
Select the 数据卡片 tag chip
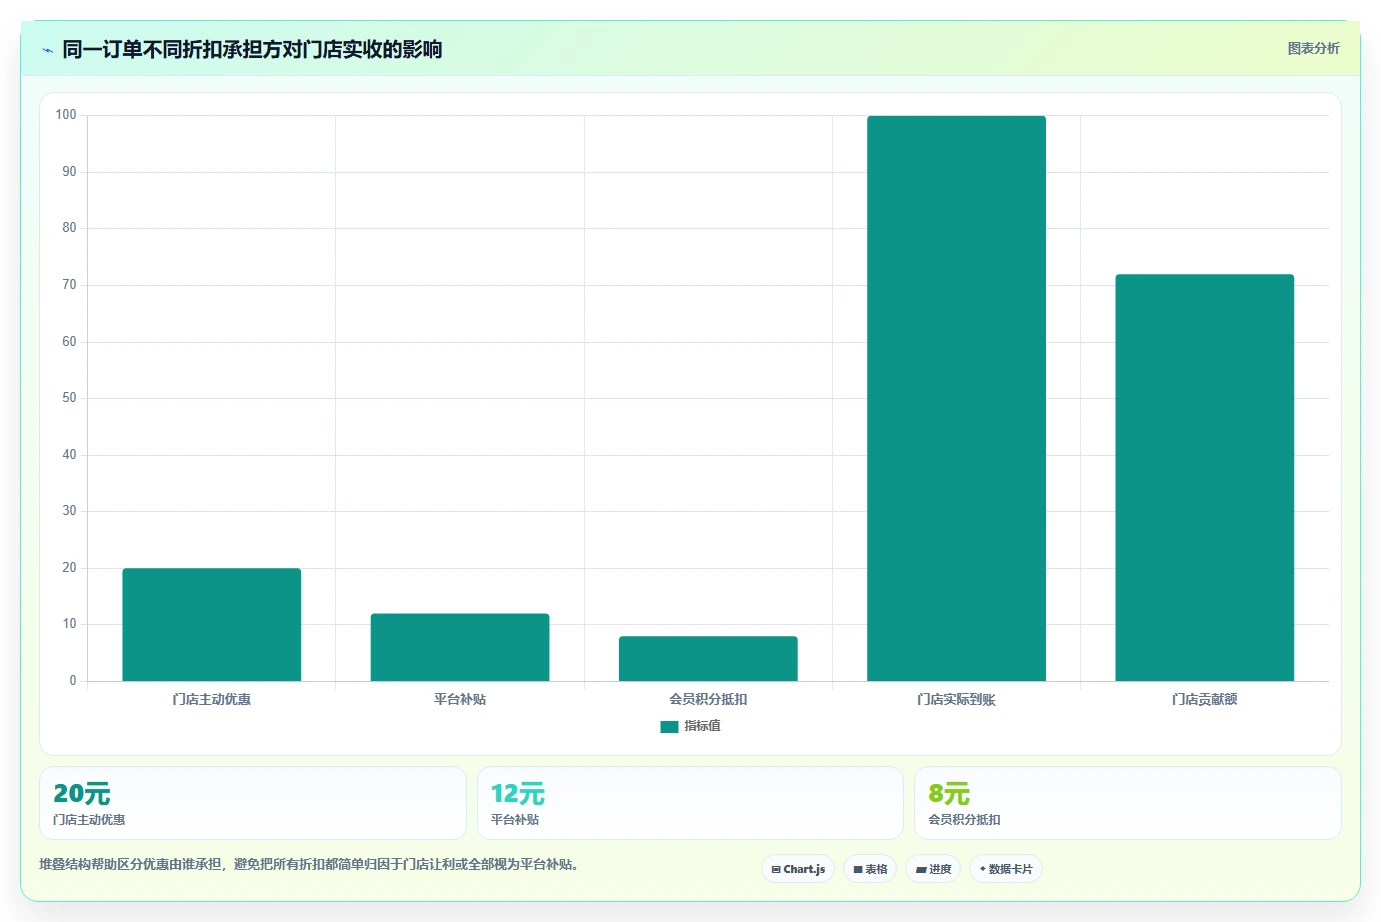[x=1006, y=869]
